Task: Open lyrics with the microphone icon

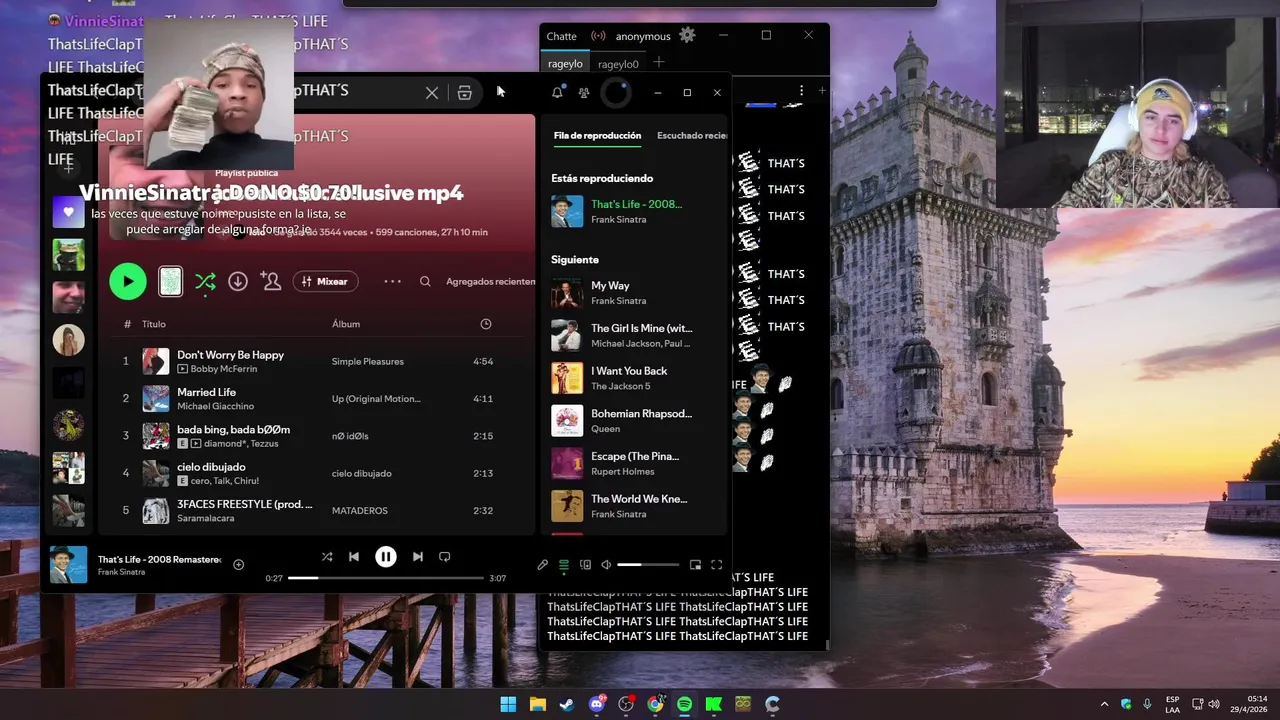Action: click(x=542, y=565)
